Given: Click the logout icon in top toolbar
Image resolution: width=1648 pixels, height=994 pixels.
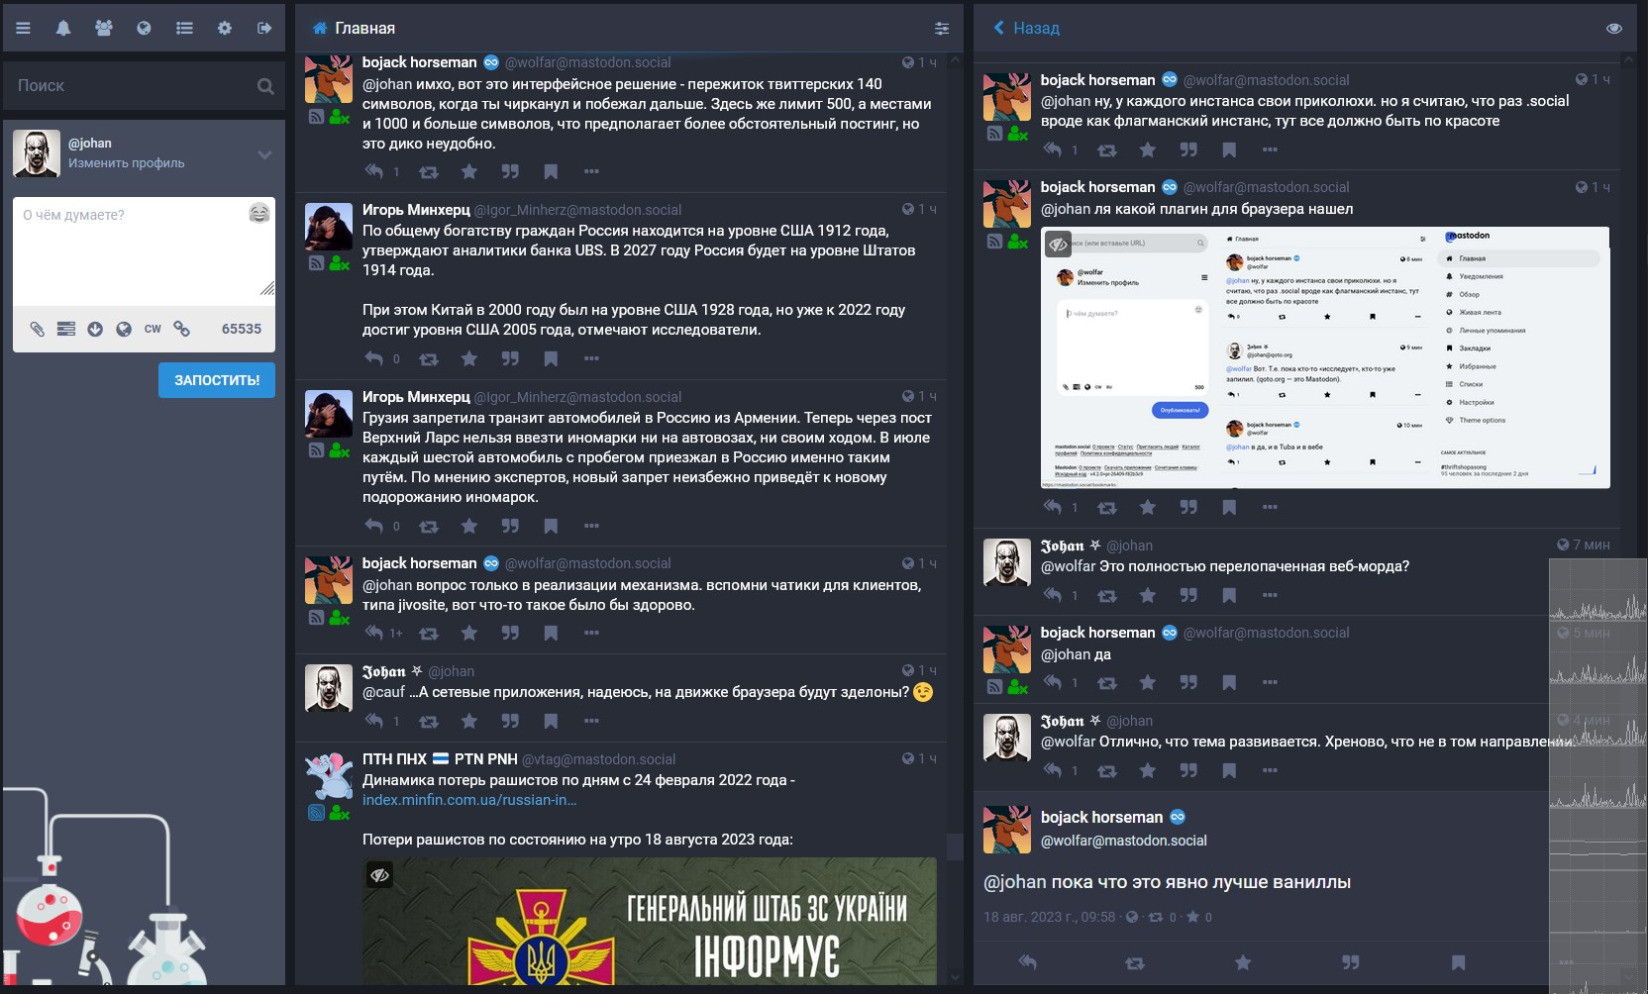Looking at the screenshot, I should [264, 28].
